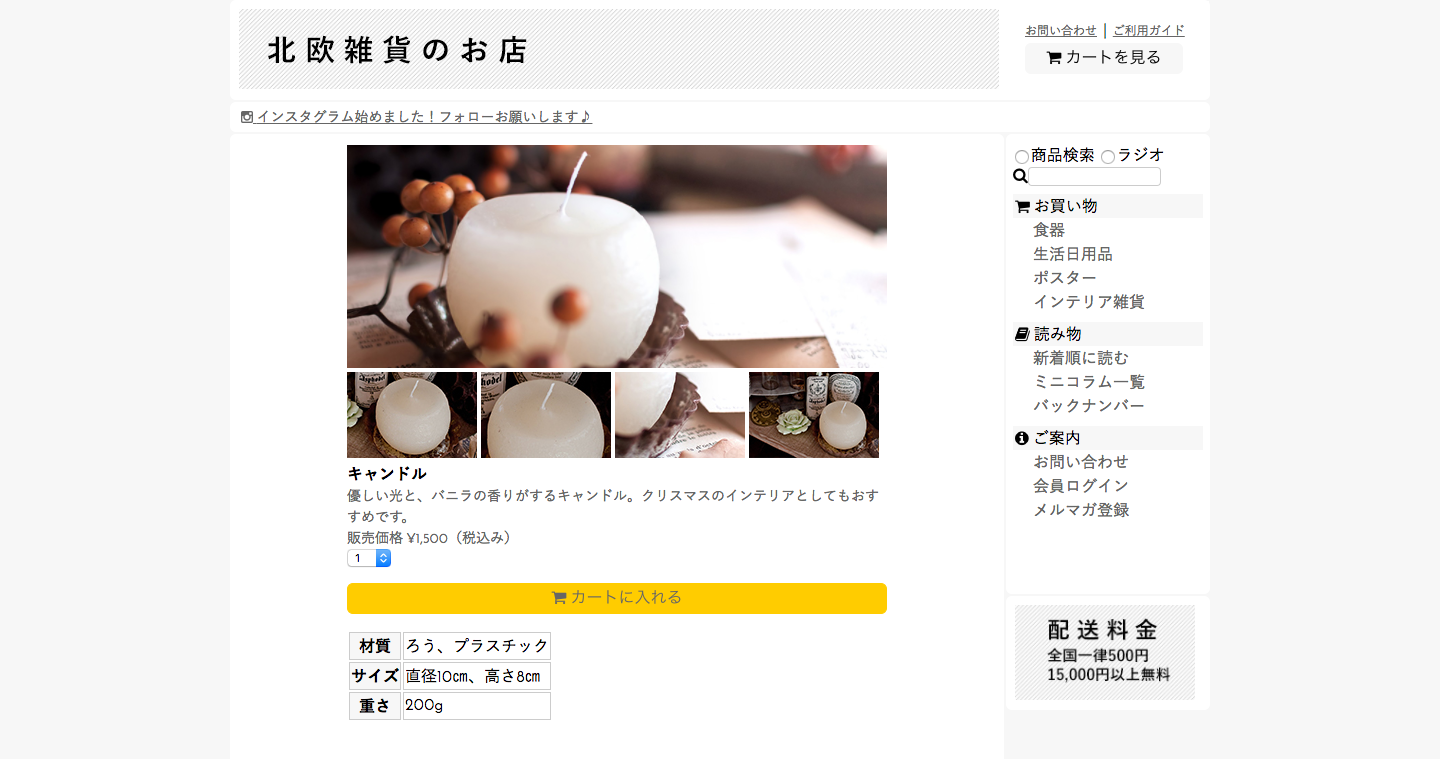
Task: Click the info icon beside ご案内 heading
Action: coord(1022,438)
